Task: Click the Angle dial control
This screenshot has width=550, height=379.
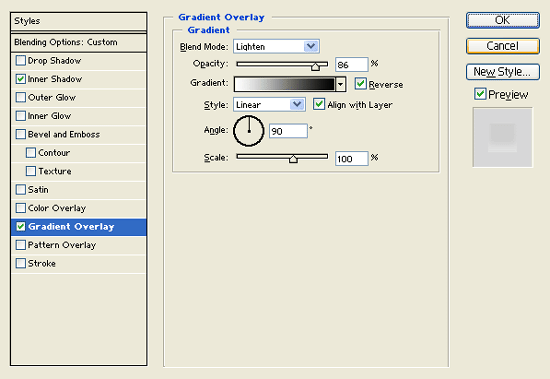Action: click(249, 131)
